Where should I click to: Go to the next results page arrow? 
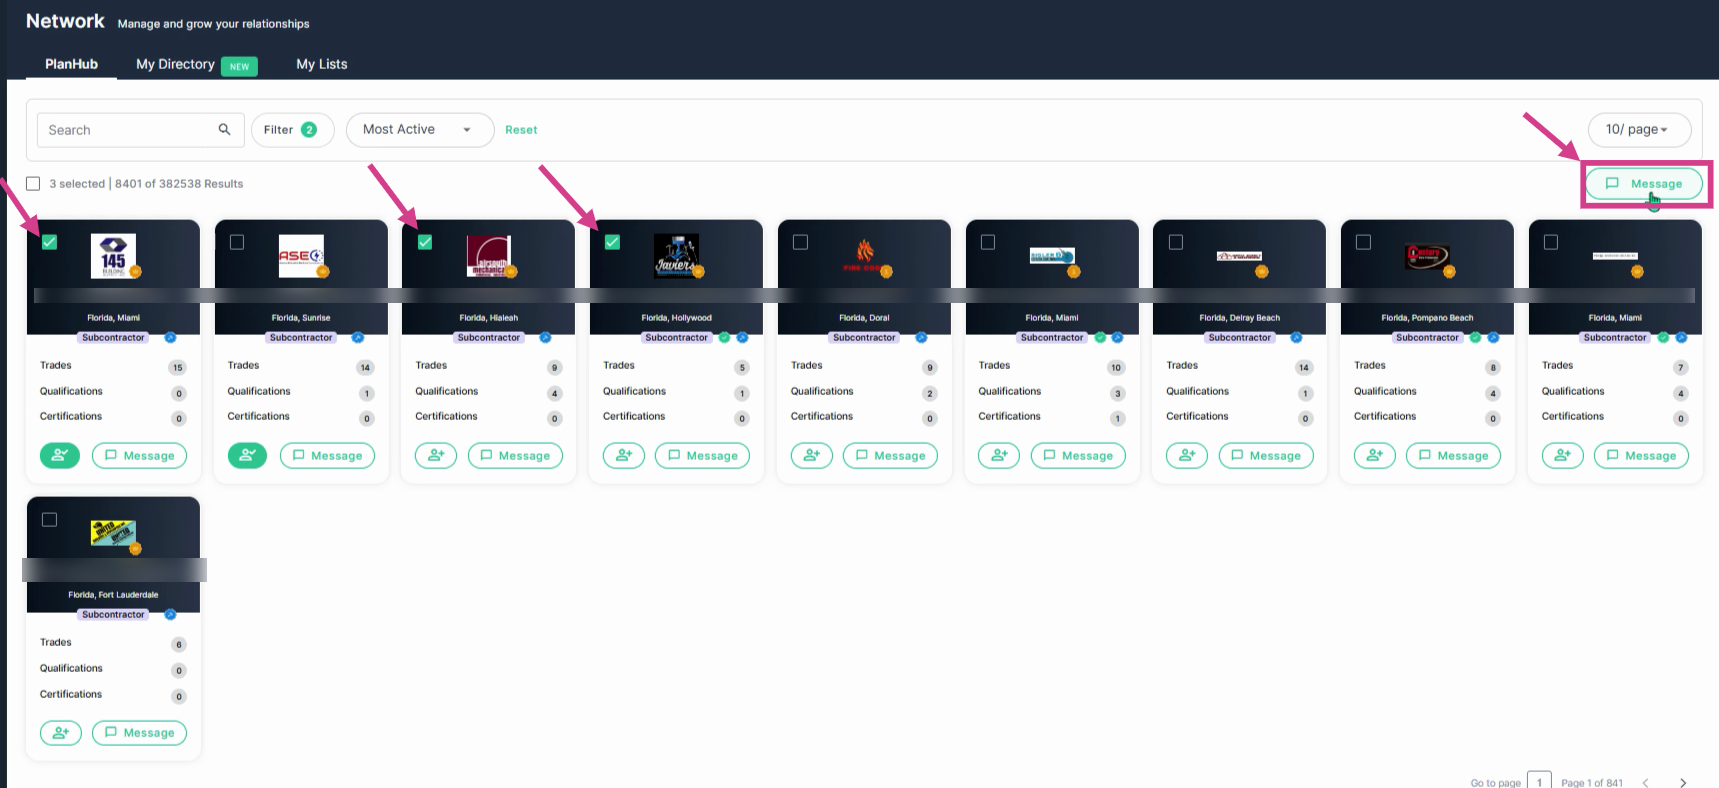click(x=1683, y=782)
